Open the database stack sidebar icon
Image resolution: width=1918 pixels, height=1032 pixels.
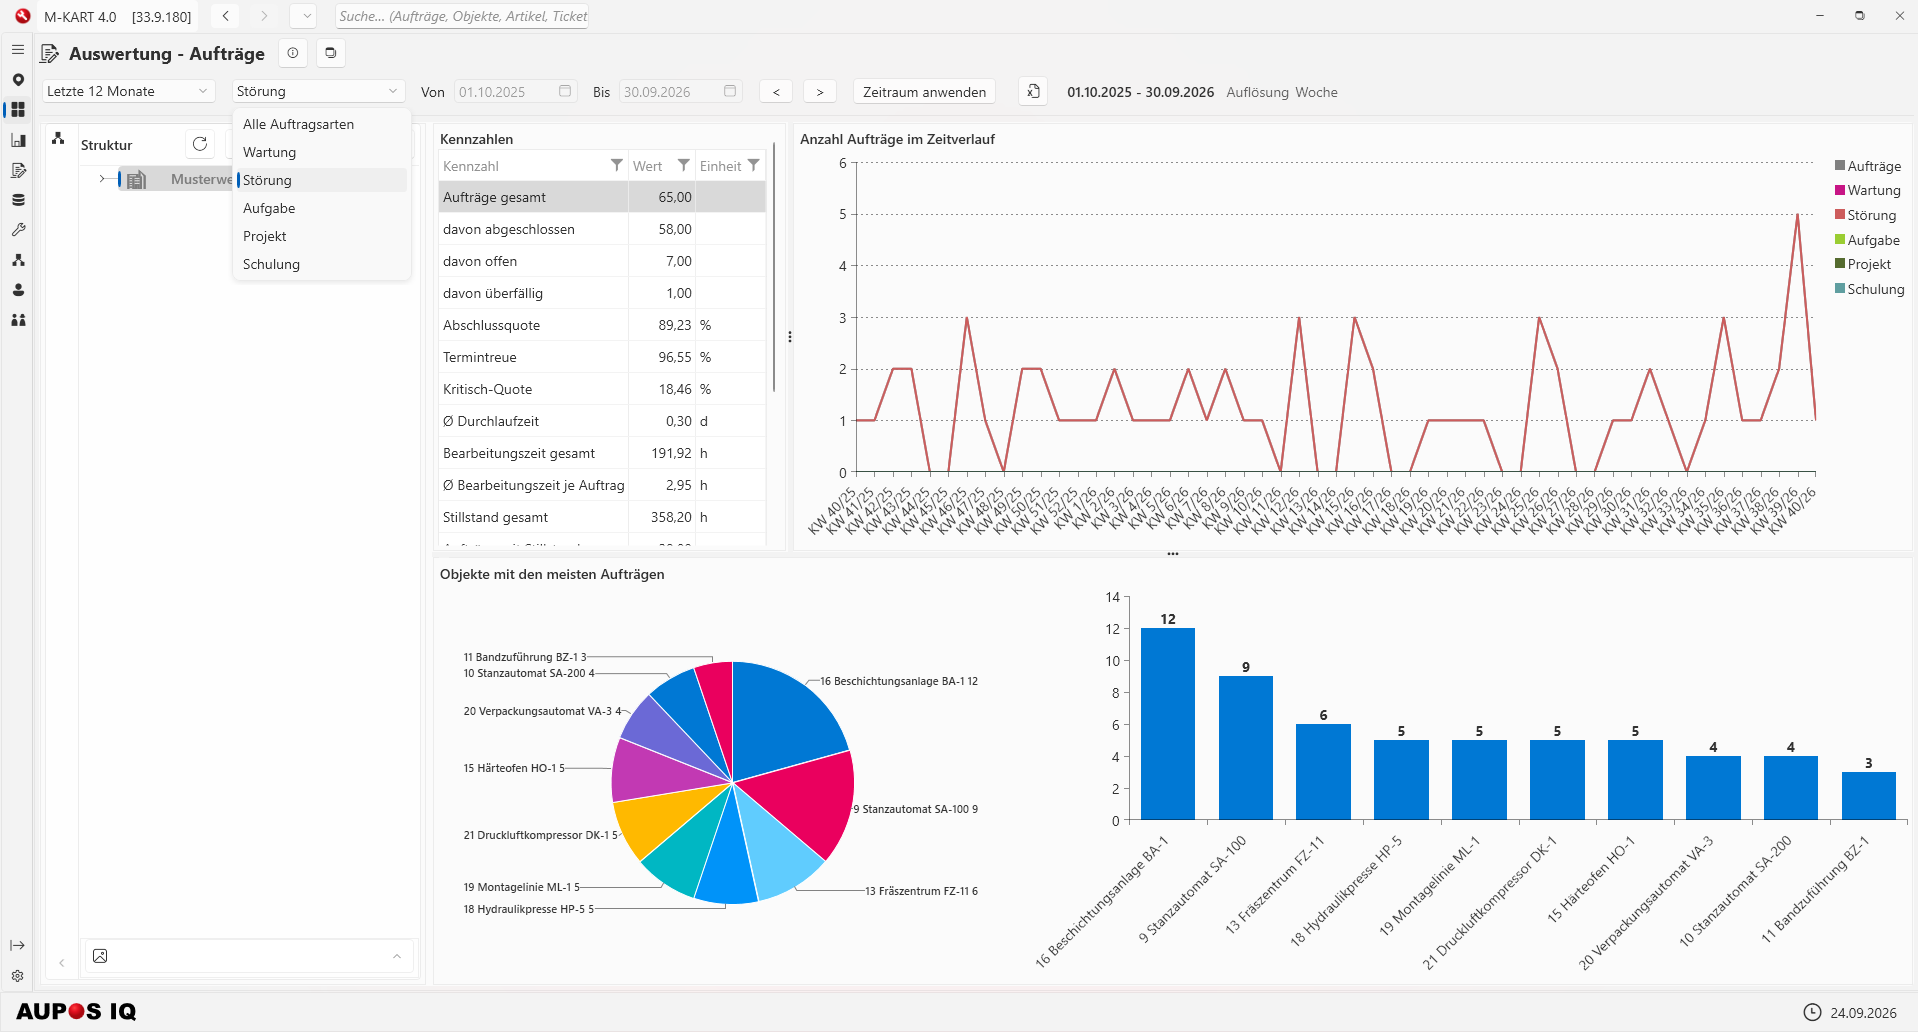pyautogui.click(x=18, y=199)
